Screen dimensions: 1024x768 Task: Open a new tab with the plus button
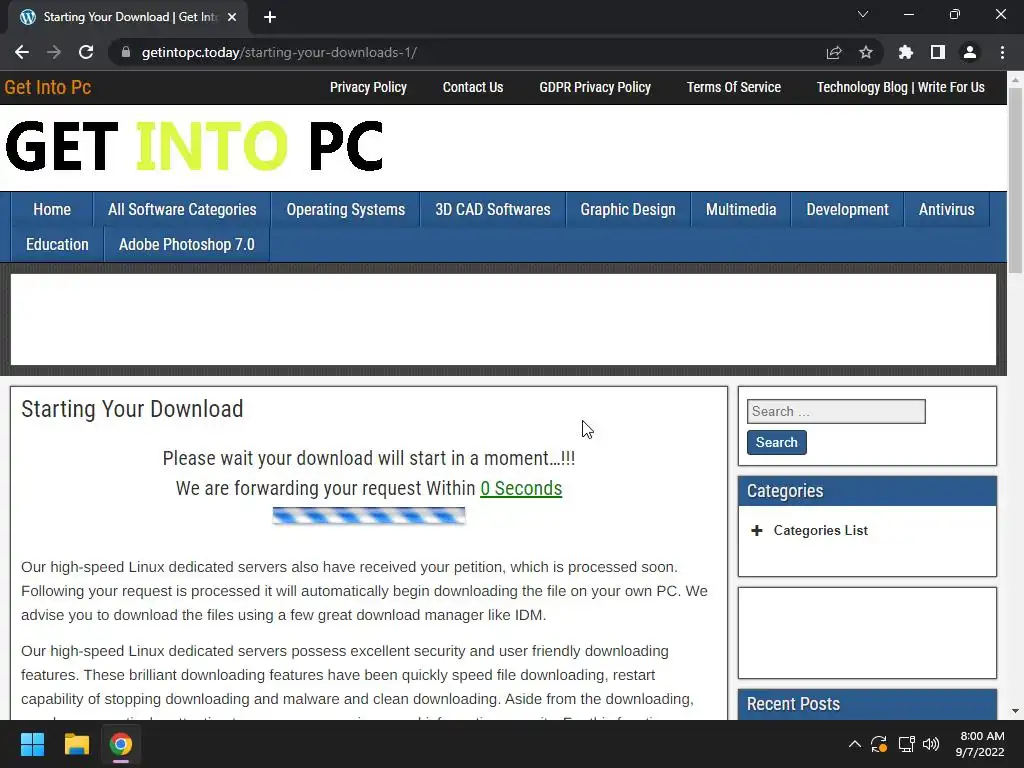270,17
